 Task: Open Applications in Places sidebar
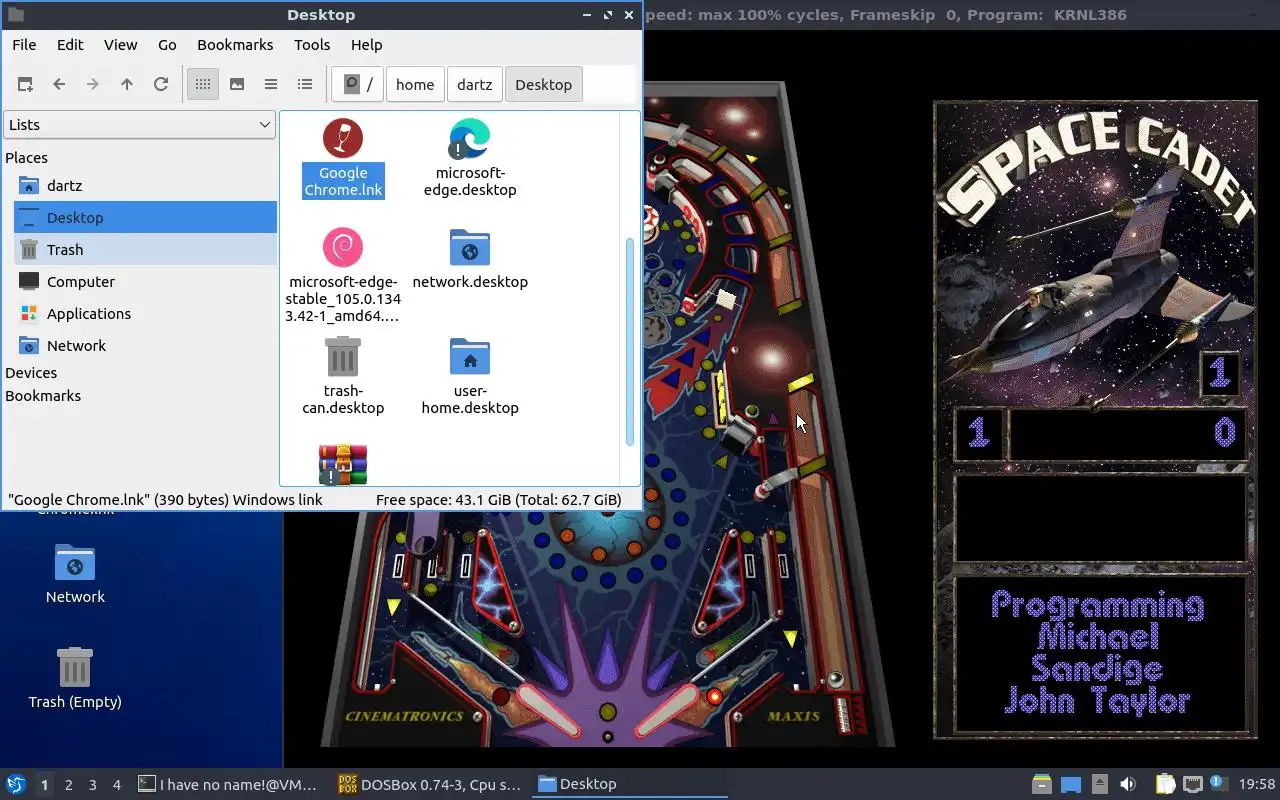click(x=145, y=314)
